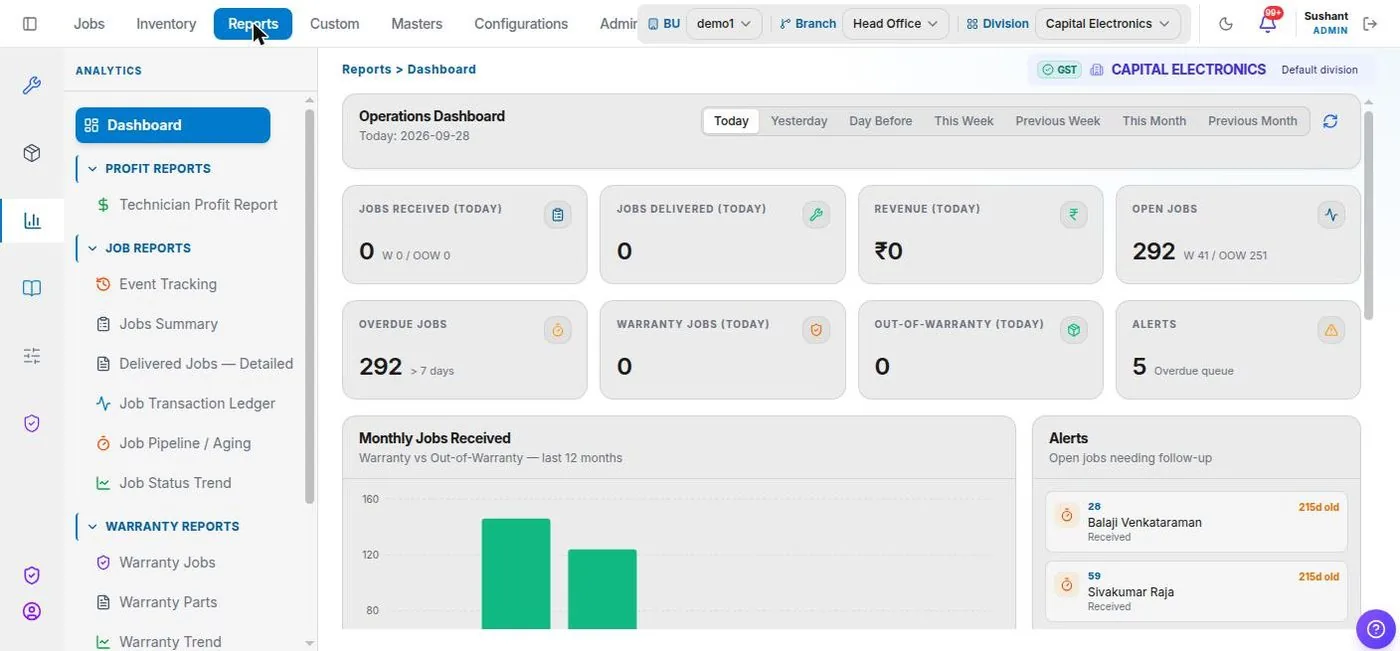Open the BU demo1 dropdown
Image resolution: width=1400 pixels, height=651 pixels.
[724, 23]
